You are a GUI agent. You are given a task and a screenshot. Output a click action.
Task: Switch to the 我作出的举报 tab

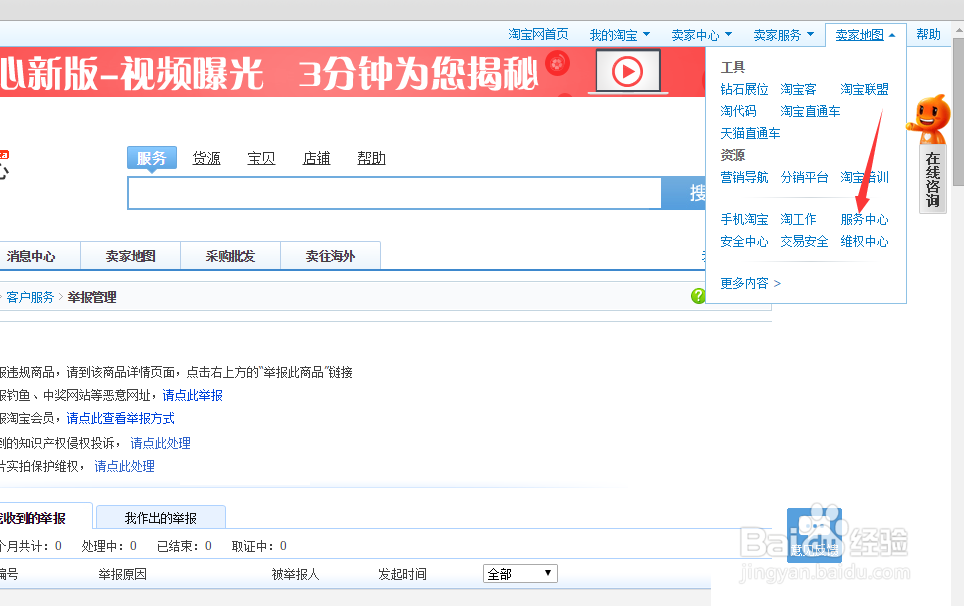click(x=161, y=517)
